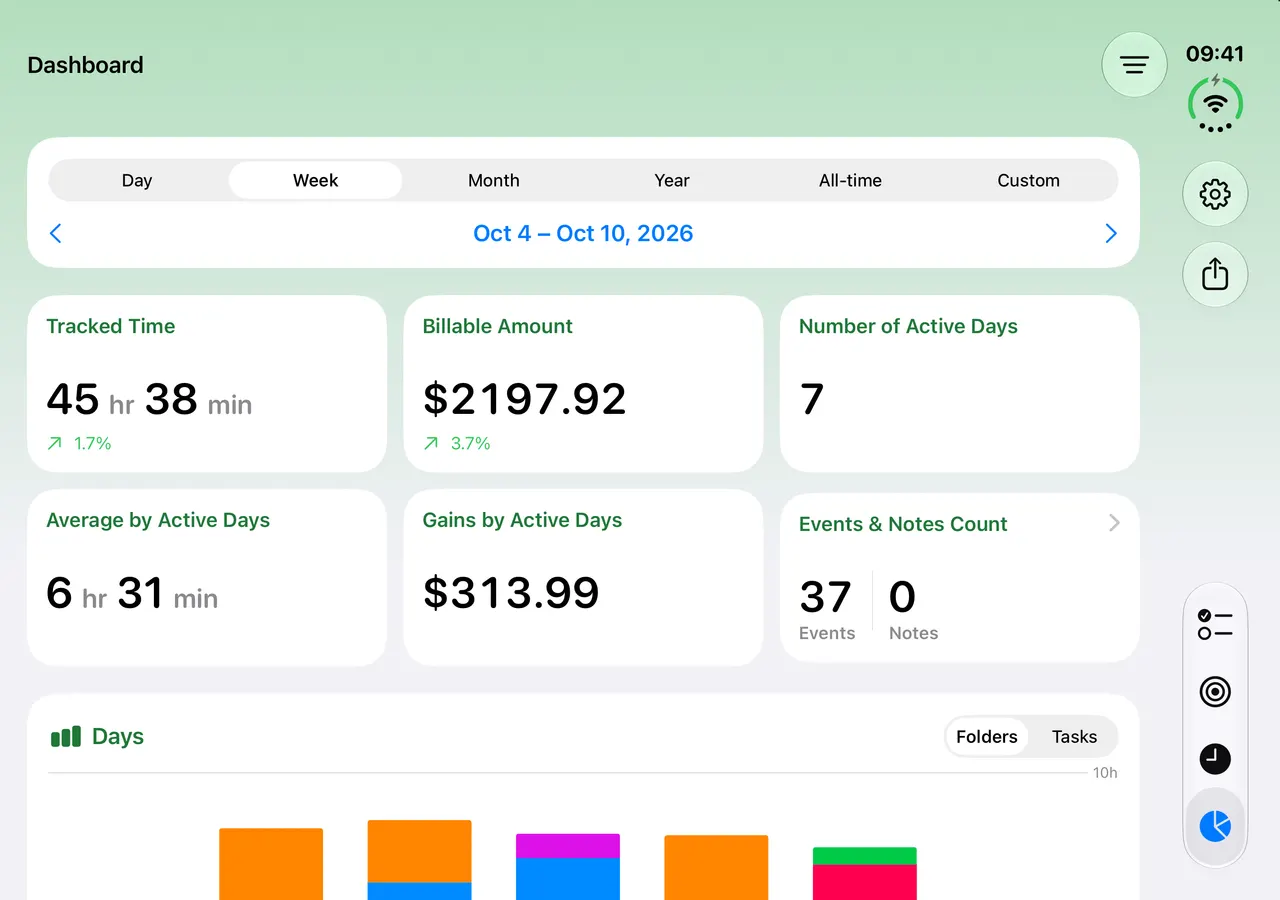Tap the Wi-Fi status indicator
This screenshot has height=900, width=1280.
[x=1215, y=103]
